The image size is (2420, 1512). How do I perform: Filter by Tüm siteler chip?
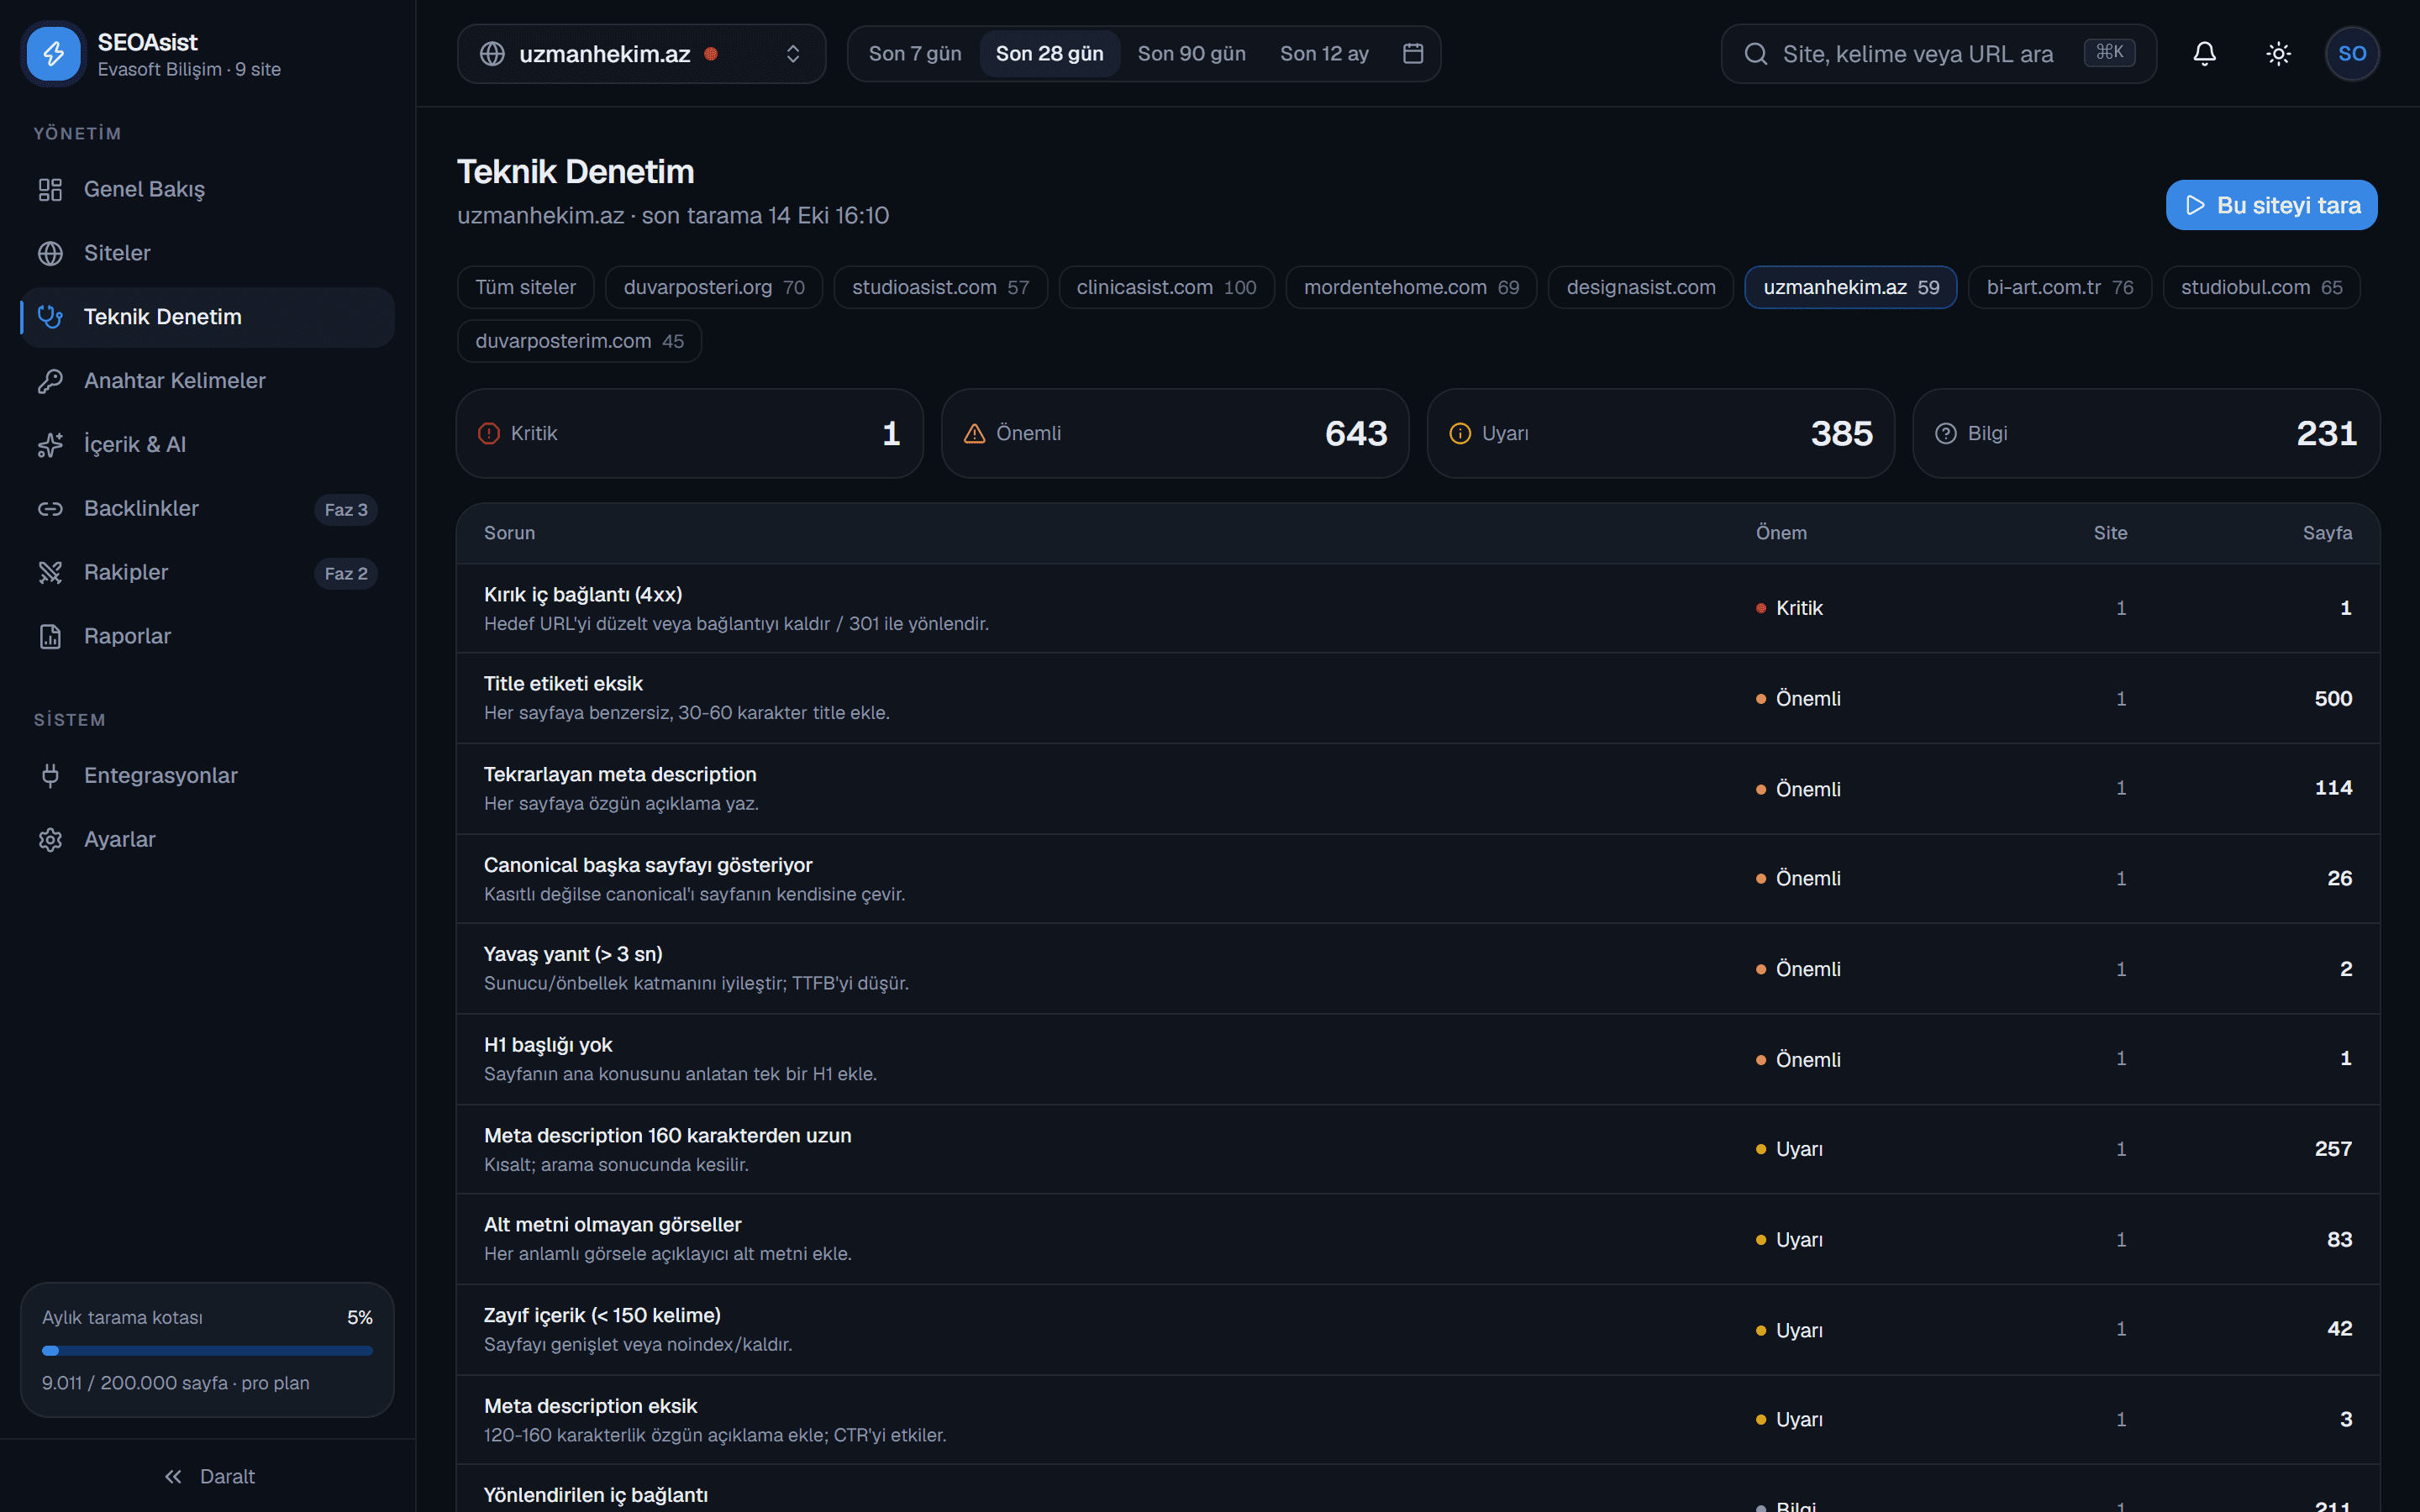(x=526, y=287)
